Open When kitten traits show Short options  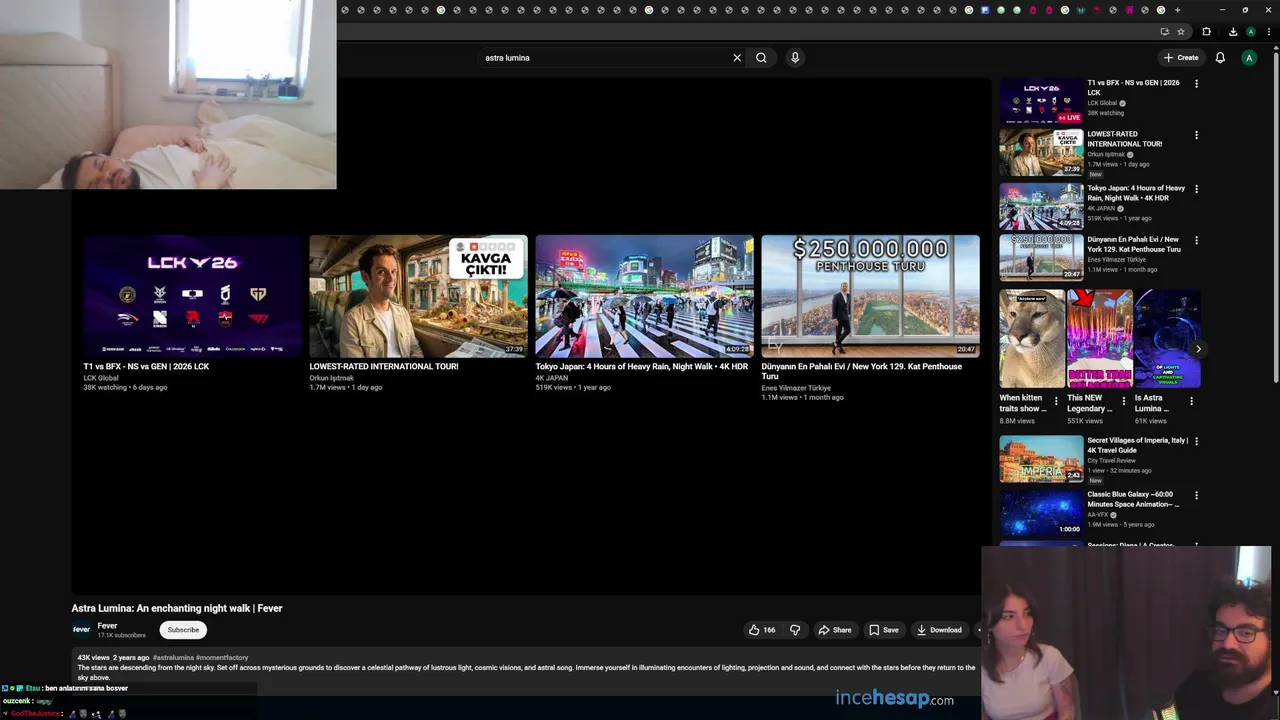coord(1056,401)
